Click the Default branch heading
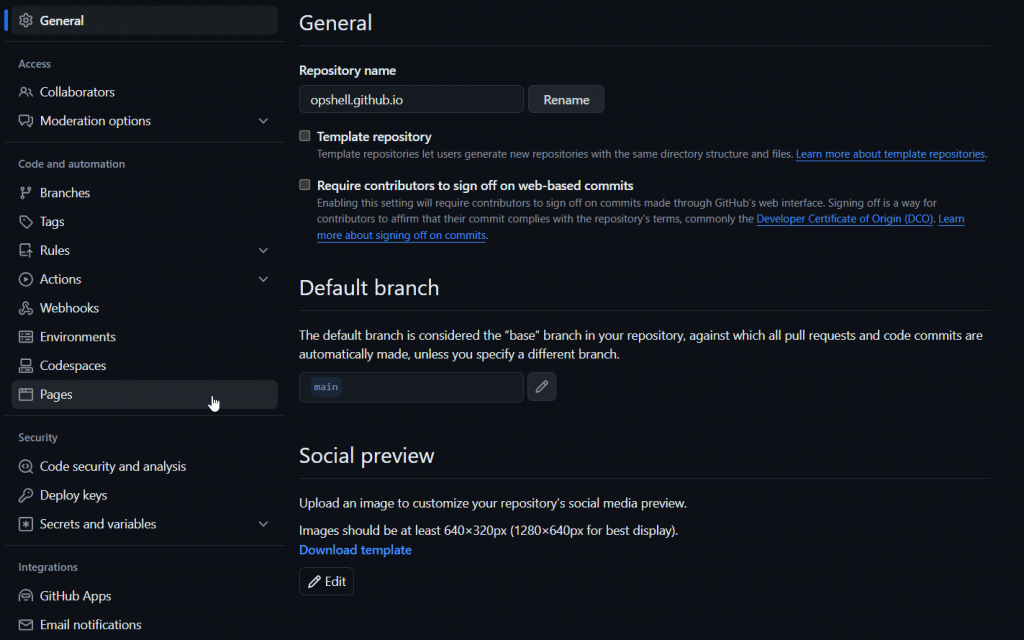 coord(369,288)
